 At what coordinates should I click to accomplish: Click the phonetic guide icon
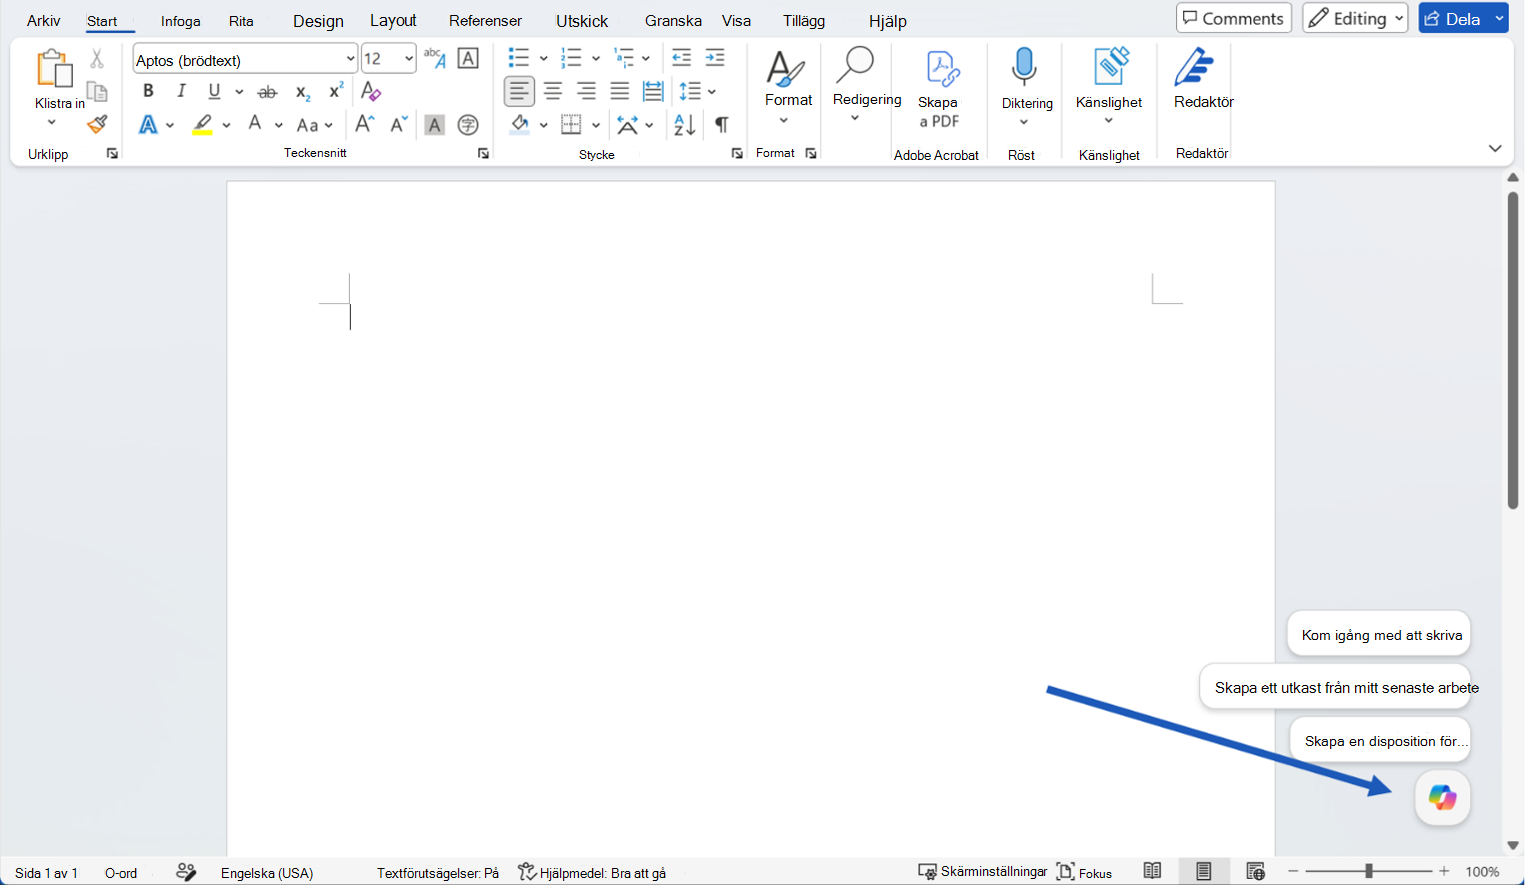point(434,58)
